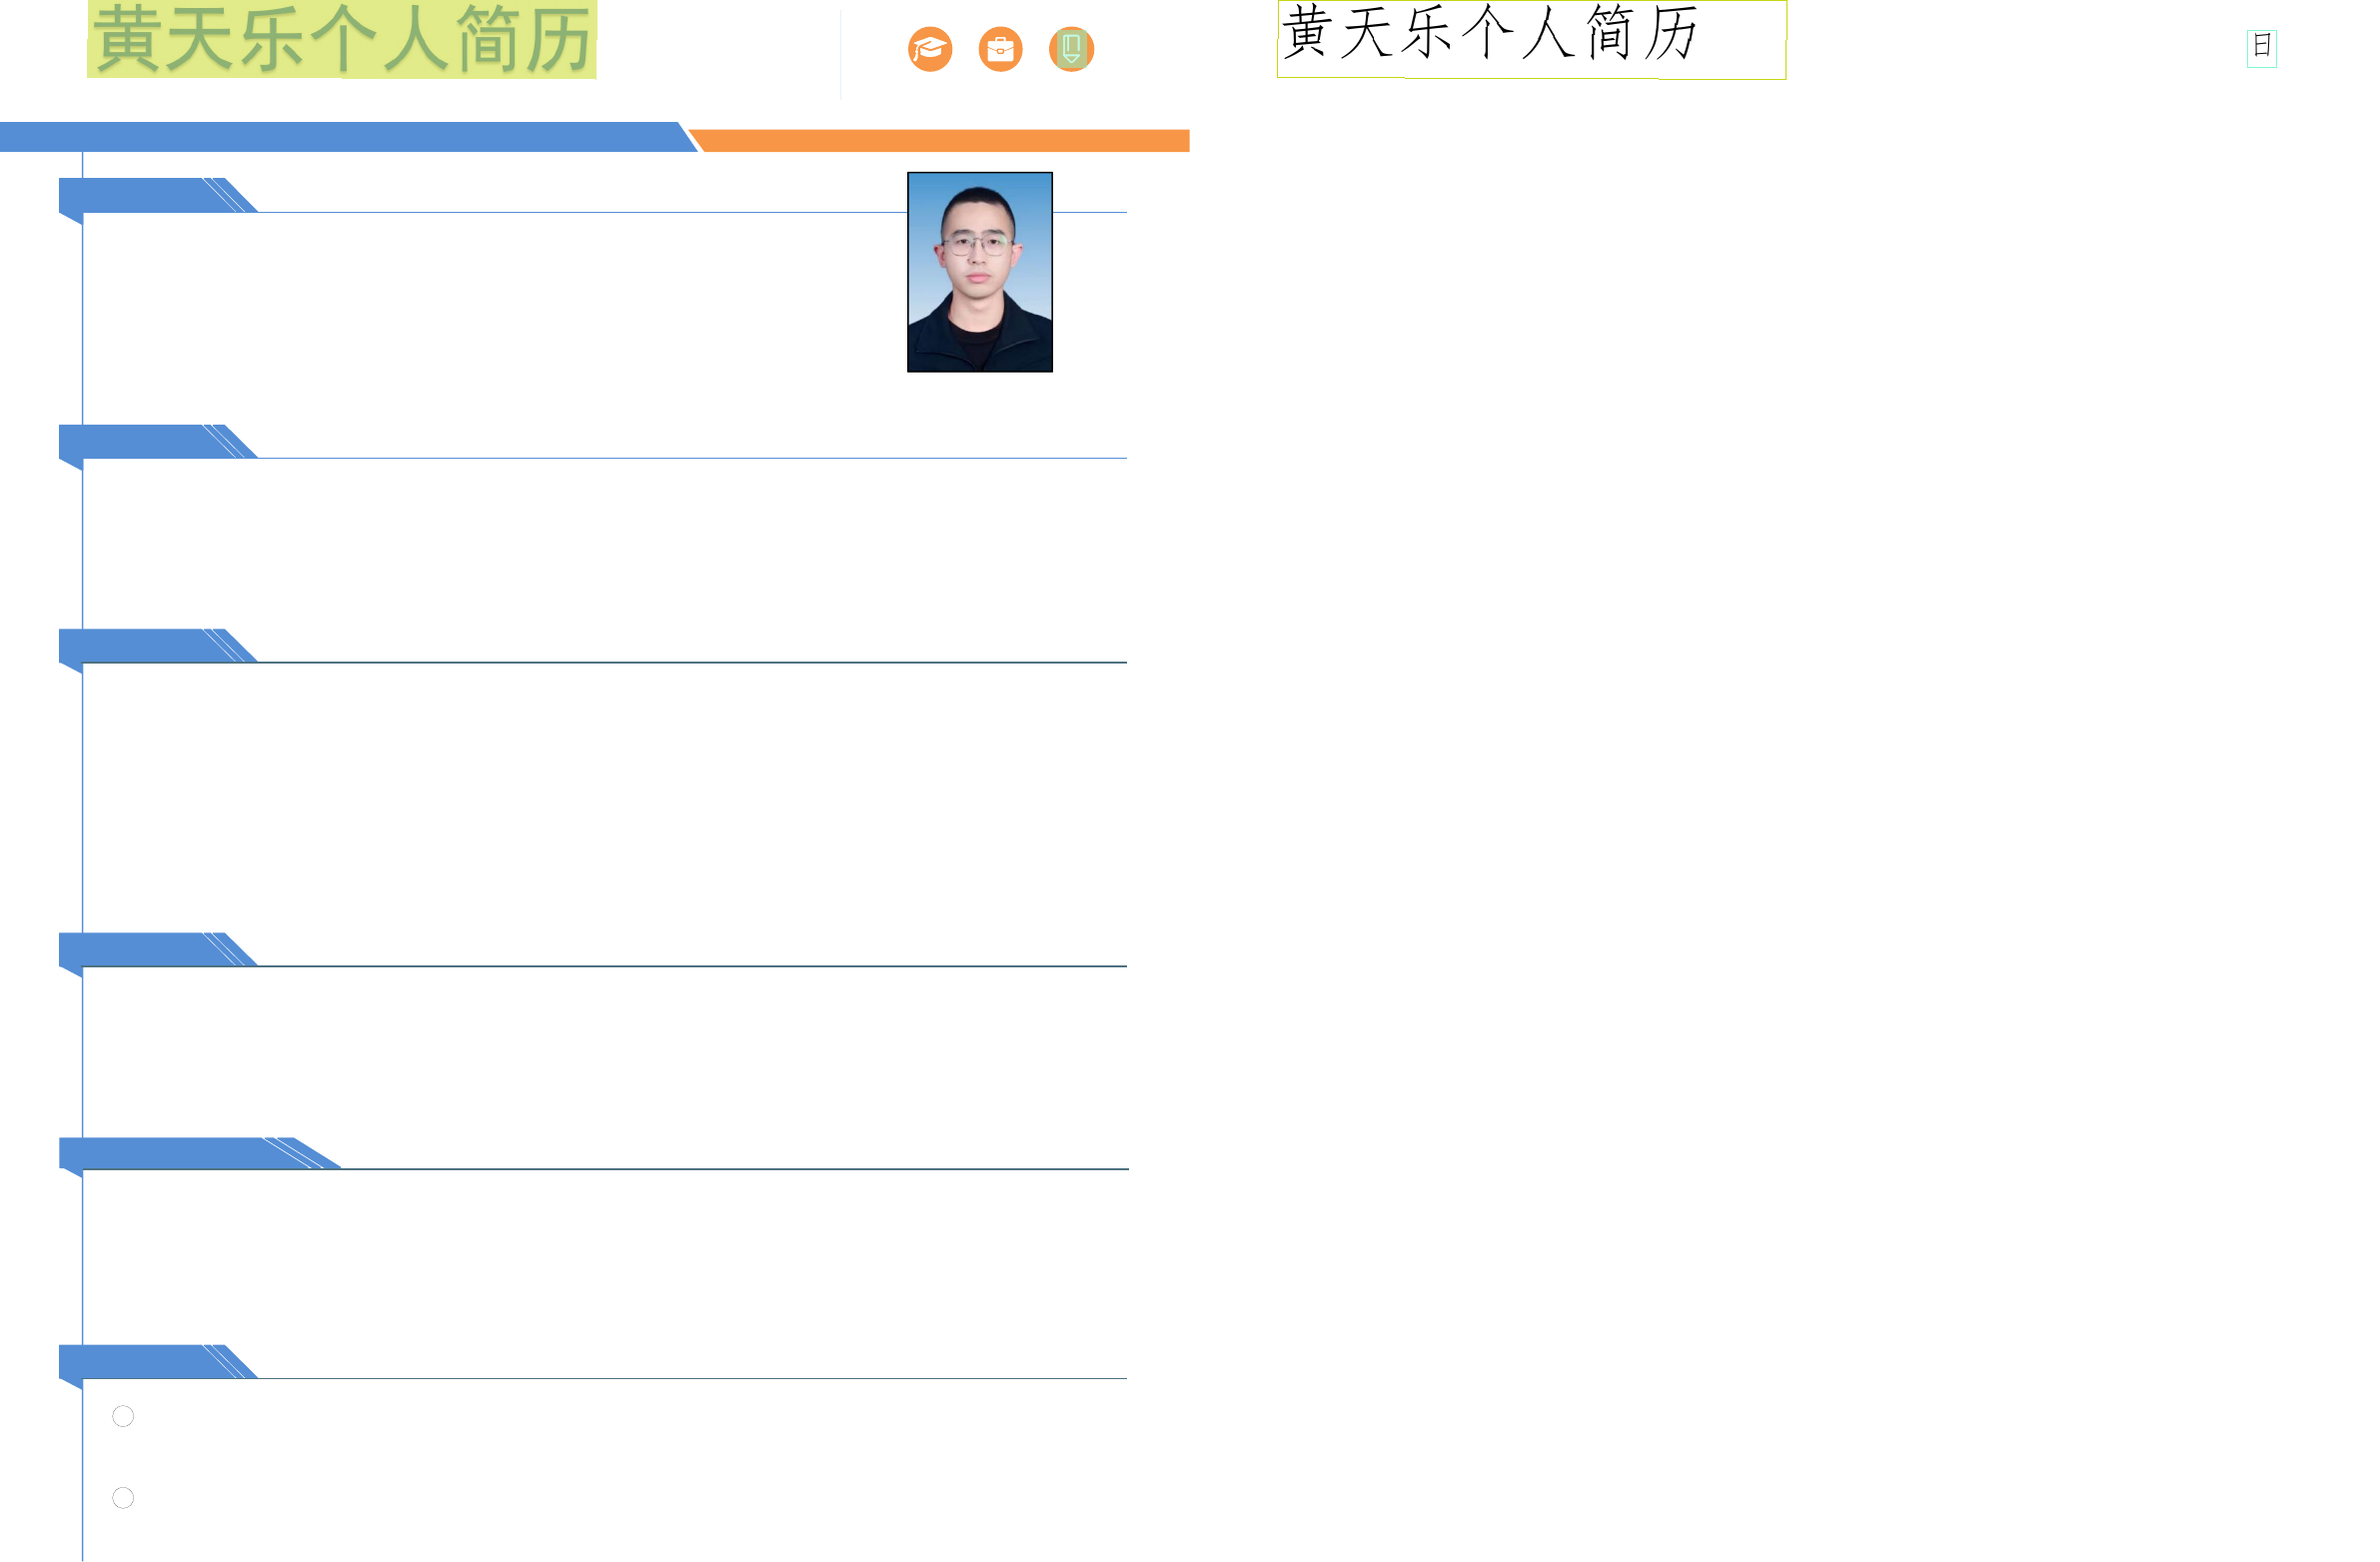
Task: Click the green-highlighted 黄天乐个人简历 title
Action: pos(342,40)
